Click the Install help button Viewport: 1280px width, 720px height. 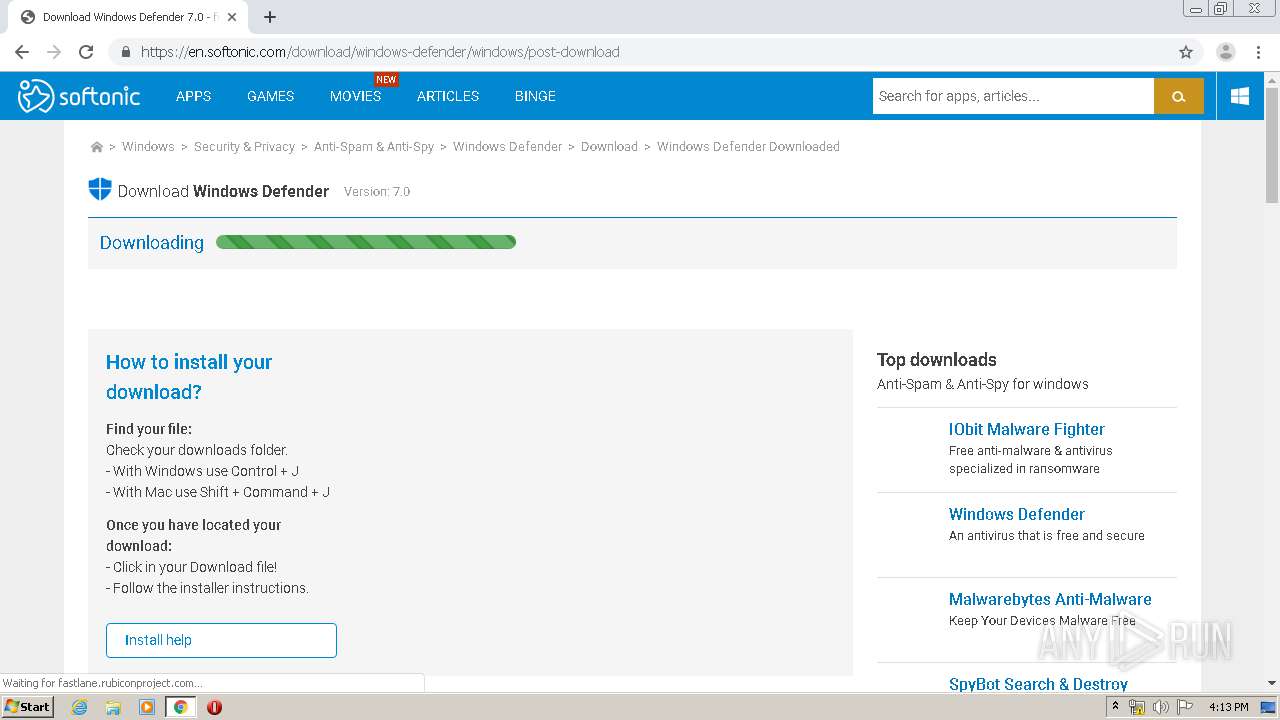coord(221,640)
